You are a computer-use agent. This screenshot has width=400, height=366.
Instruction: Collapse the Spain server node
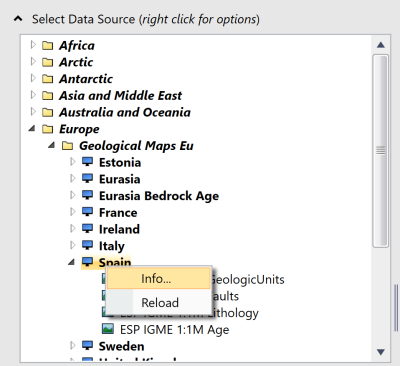[x=72, y=262]
